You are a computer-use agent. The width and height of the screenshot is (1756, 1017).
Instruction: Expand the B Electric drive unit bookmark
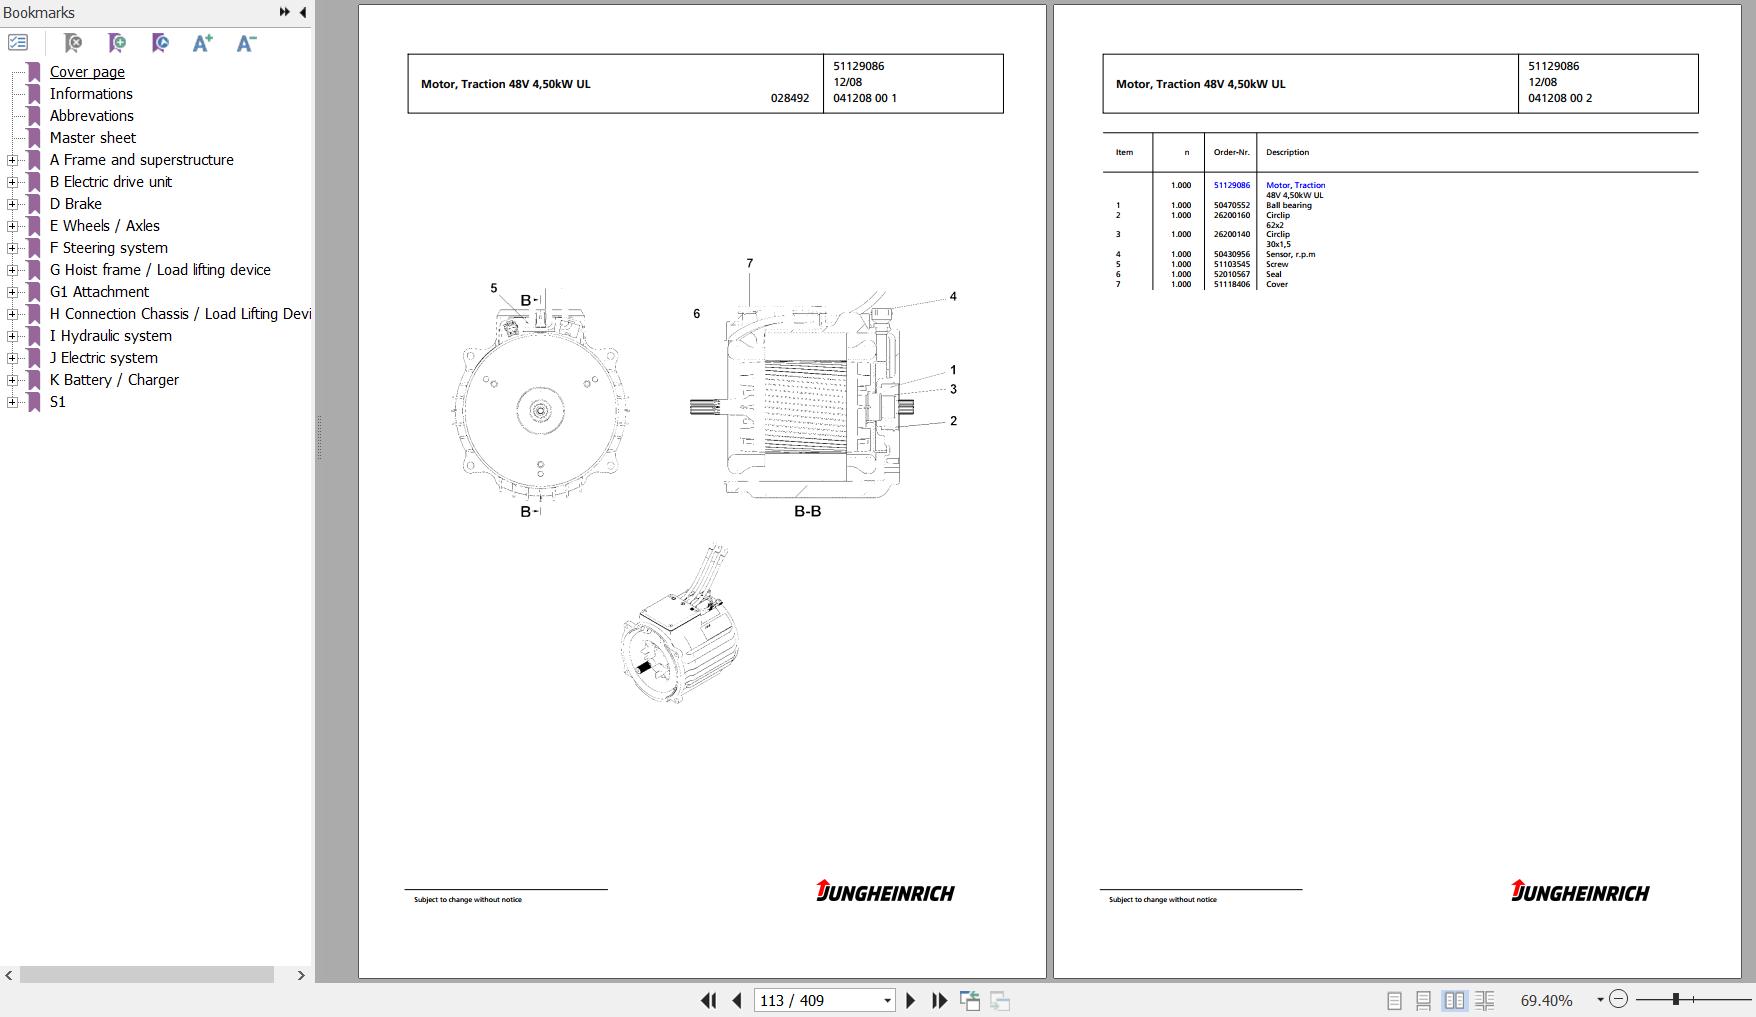[x=12, y=182]
